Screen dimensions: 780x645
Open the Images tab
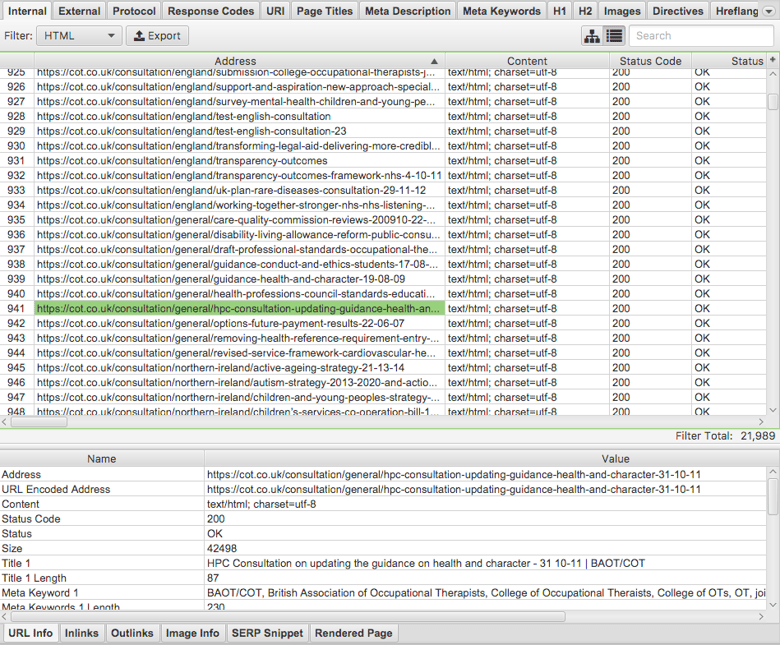coord(622,11)
